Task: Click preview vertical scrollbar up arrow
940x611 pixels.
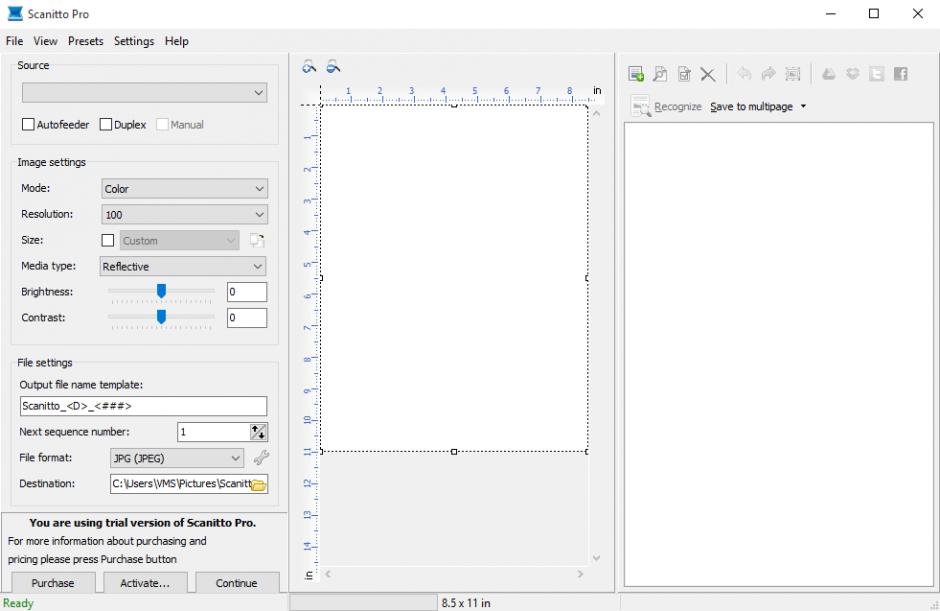Action: coord(596,113)
